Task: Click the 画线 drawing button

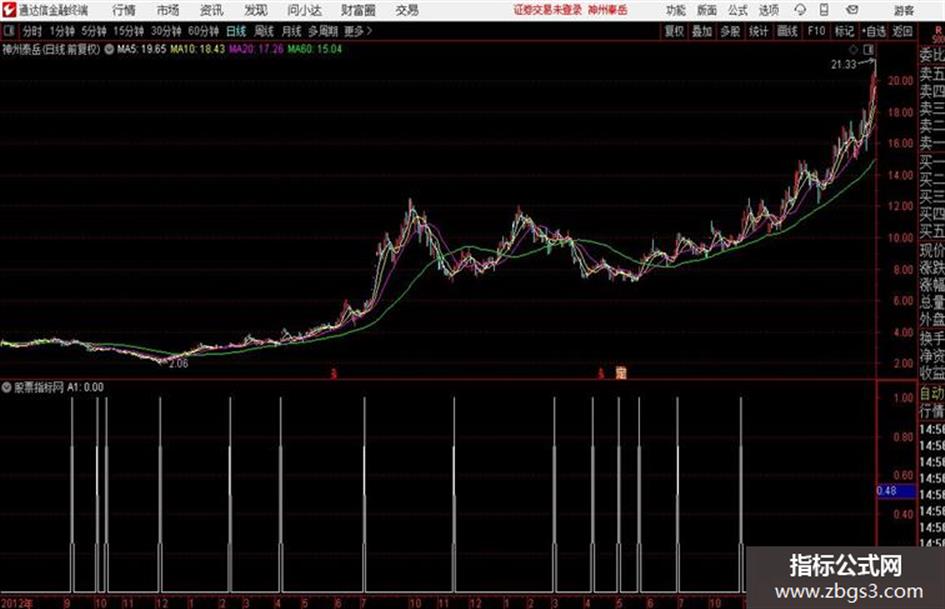Action: tap(787, 31)
